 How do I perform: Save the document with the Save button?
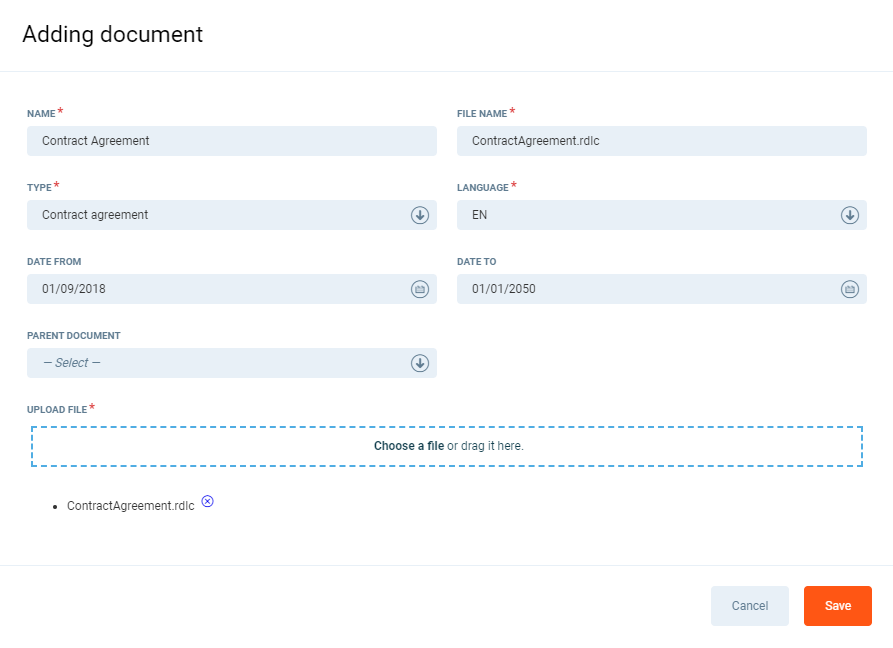[x=837, y=606]
